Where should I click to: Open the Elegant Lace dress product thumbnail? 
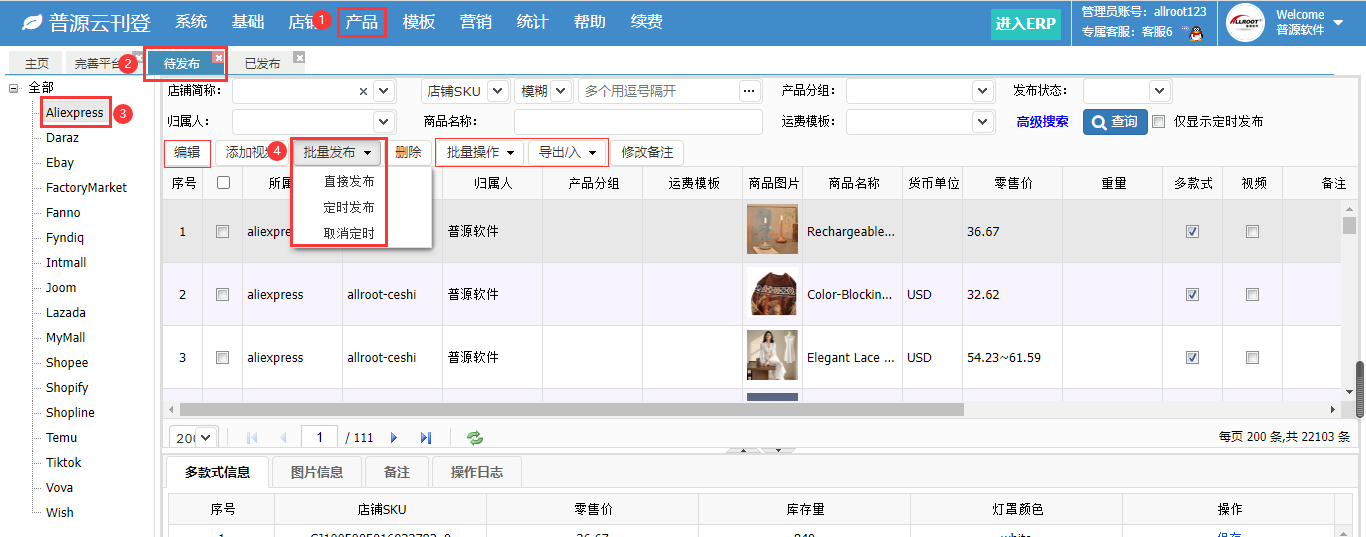pyautogui.click(x=772, y=355)
